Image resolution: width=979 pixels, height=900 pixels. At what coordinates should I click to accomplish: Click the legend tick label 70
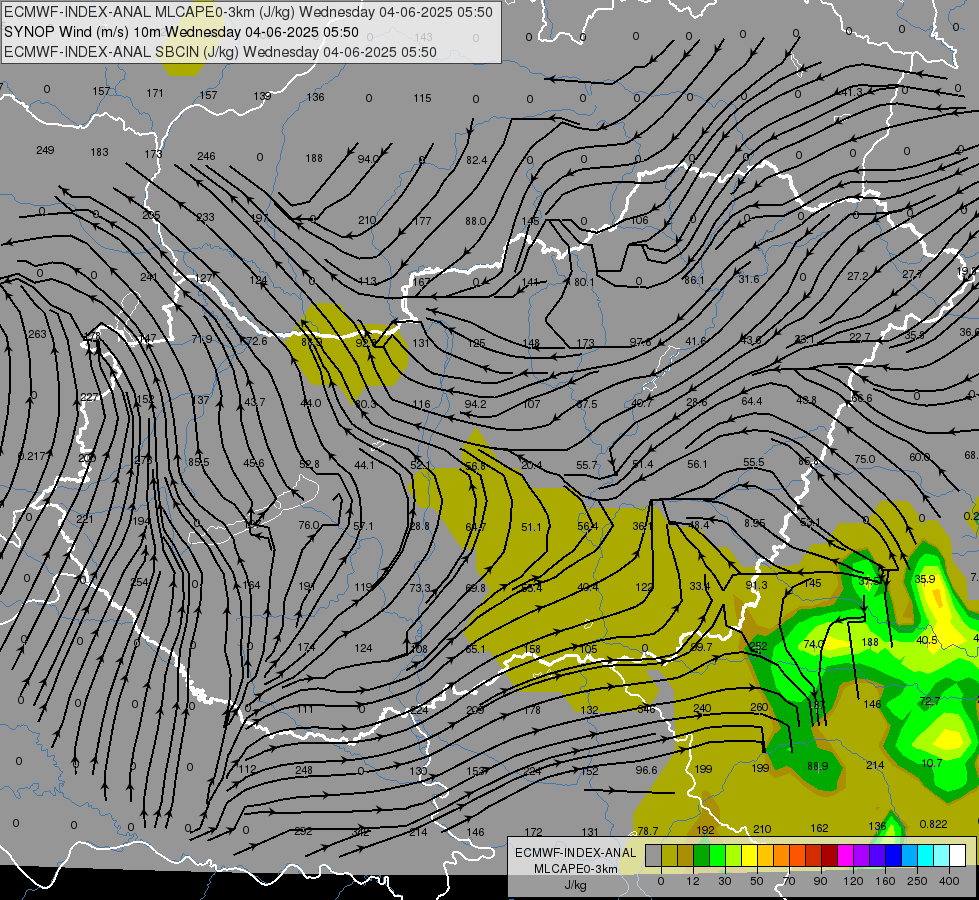click(x=789, y=881)
